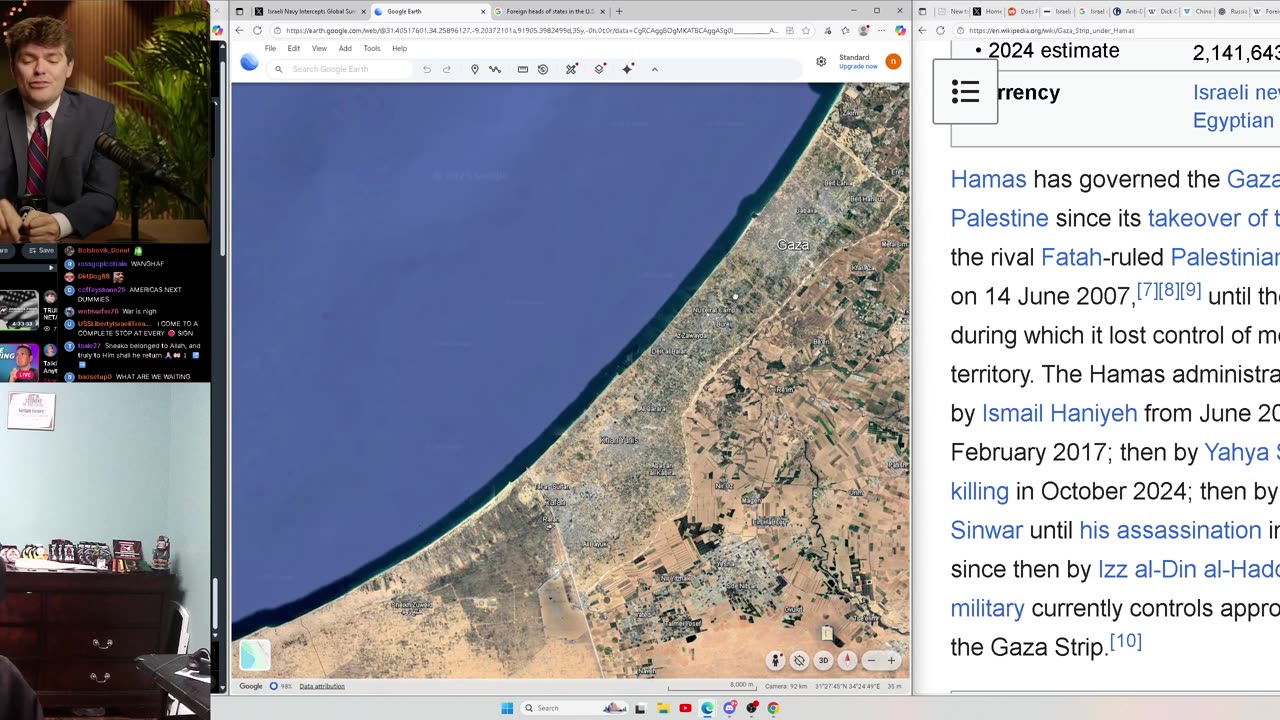The image size is (1280, 720).
Task: Open YouTube from the taskbar
Action: [685, 708]
